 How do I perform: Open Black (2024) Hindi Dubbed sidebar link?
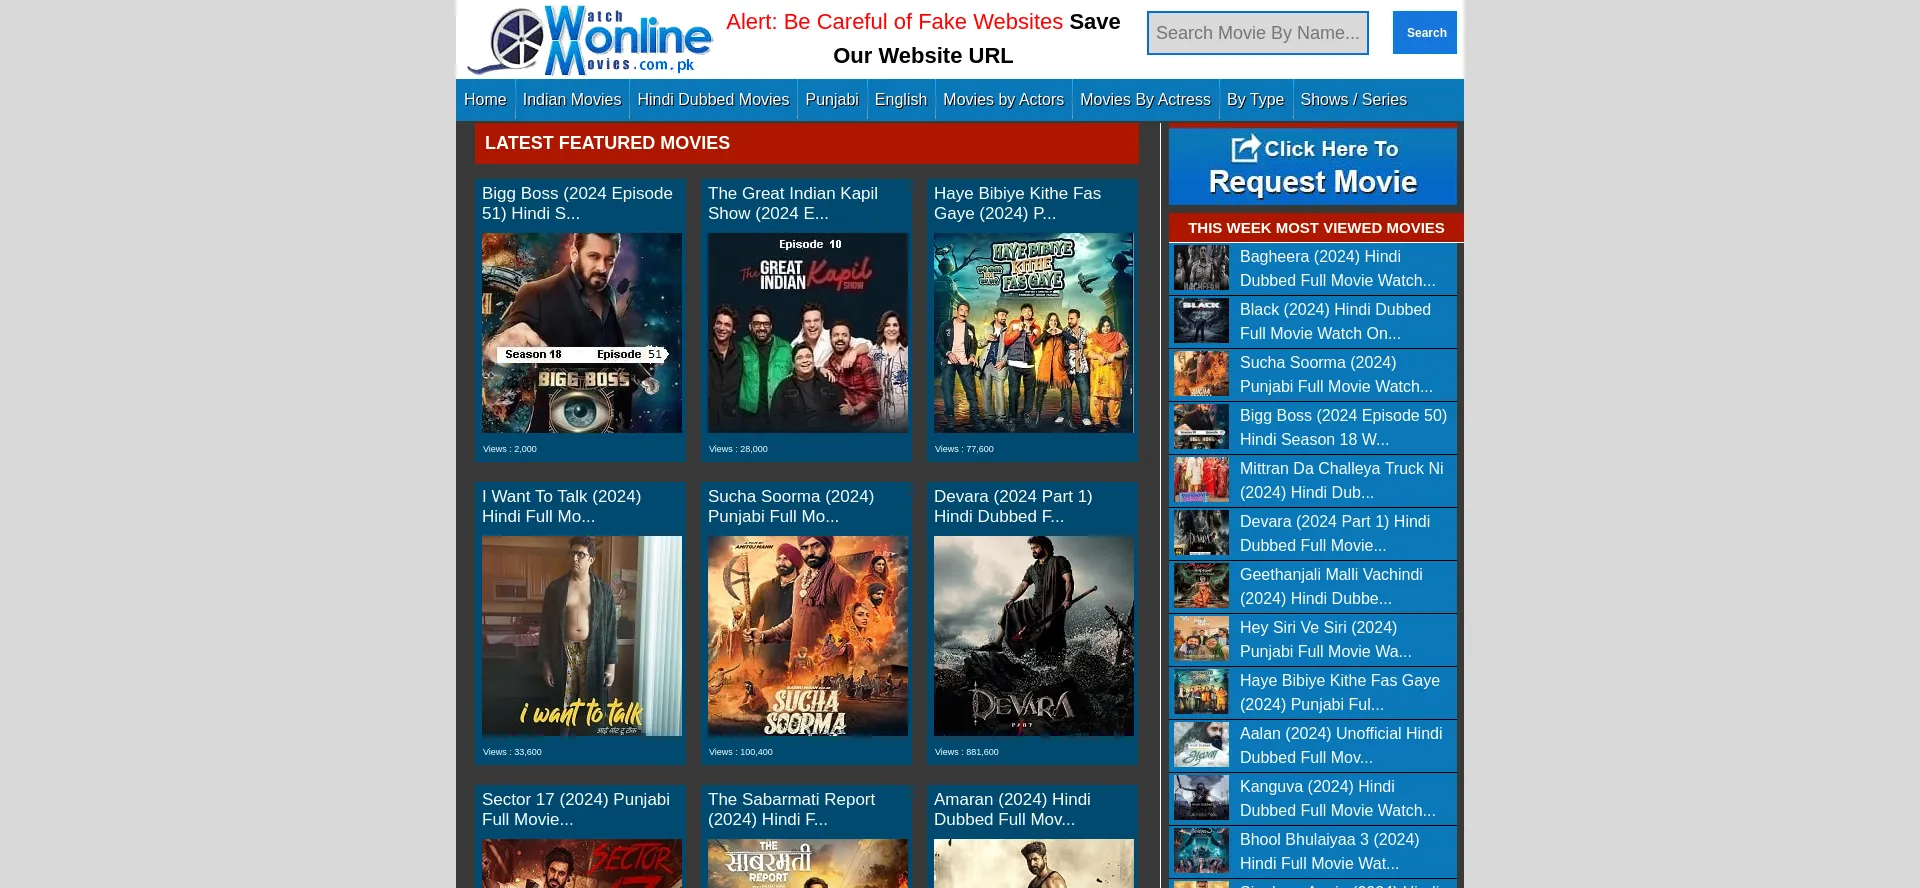1338,322
